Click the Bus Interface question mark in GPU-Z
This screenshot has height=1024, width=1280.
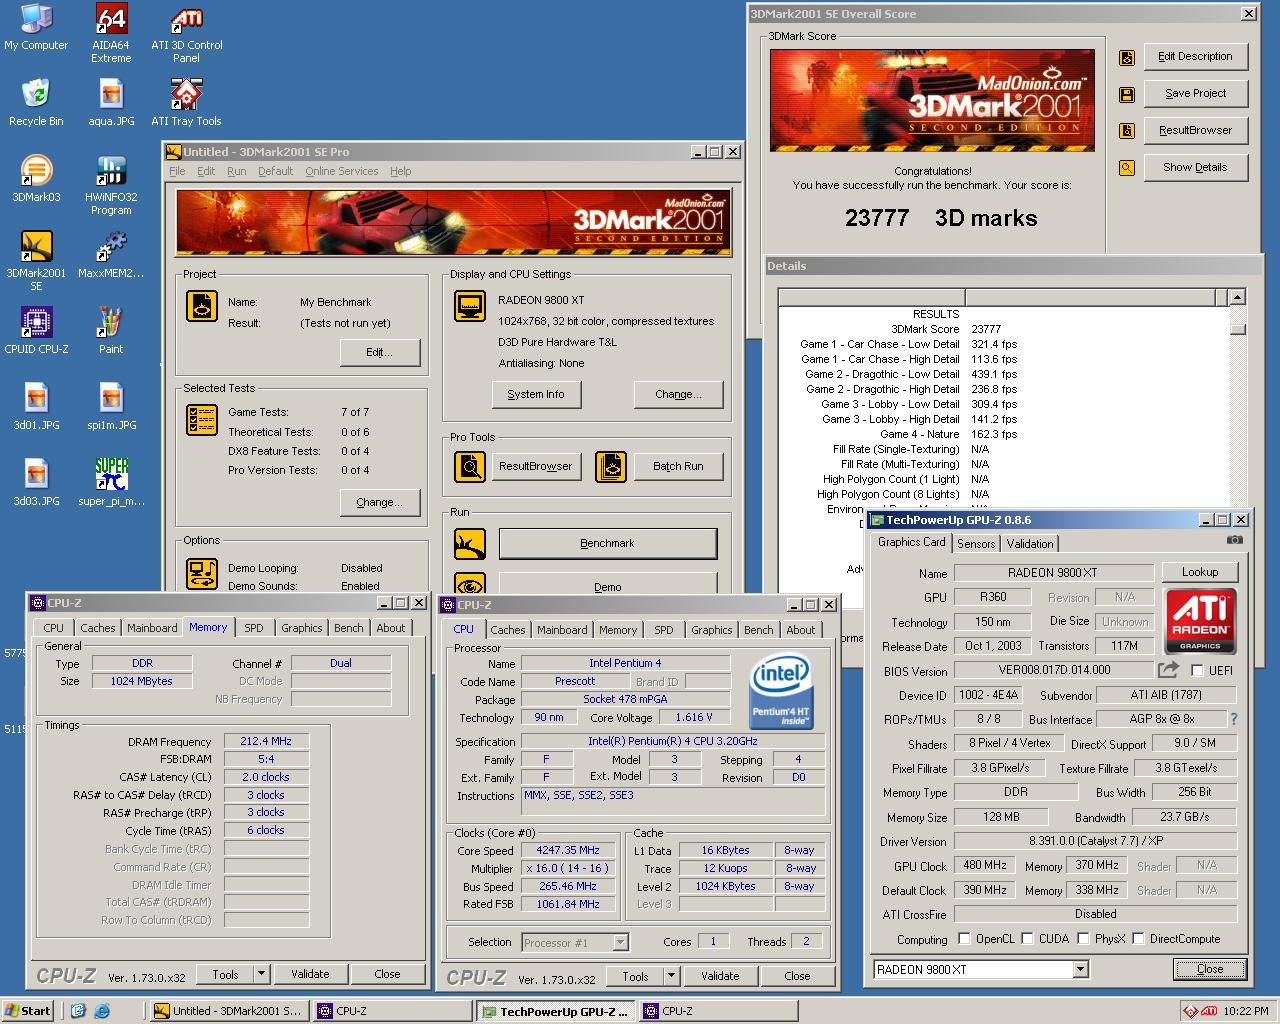pyautogui.click(x=1233, y=719)
